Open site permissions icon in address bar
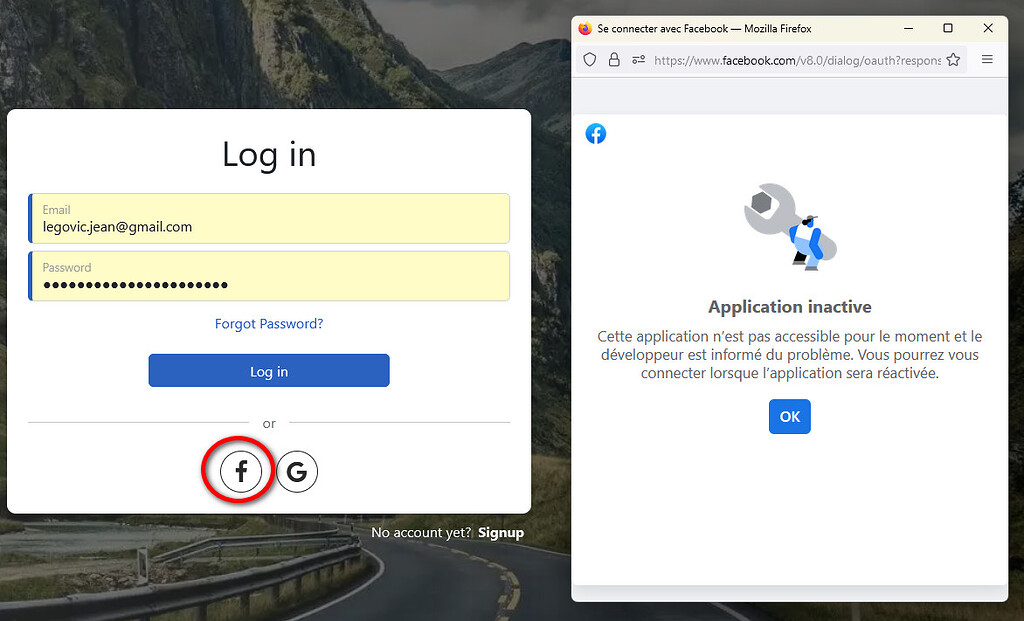 [638, 60]
